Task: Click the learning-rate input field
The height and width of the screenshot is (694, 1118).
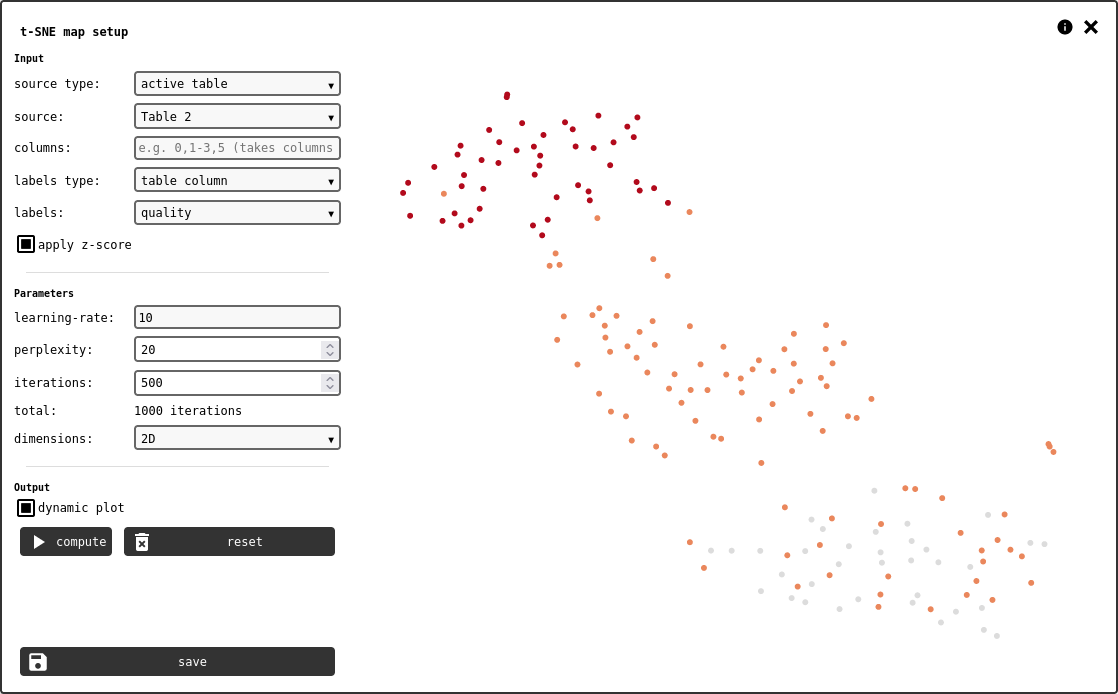Action: [x=237, y=318]
